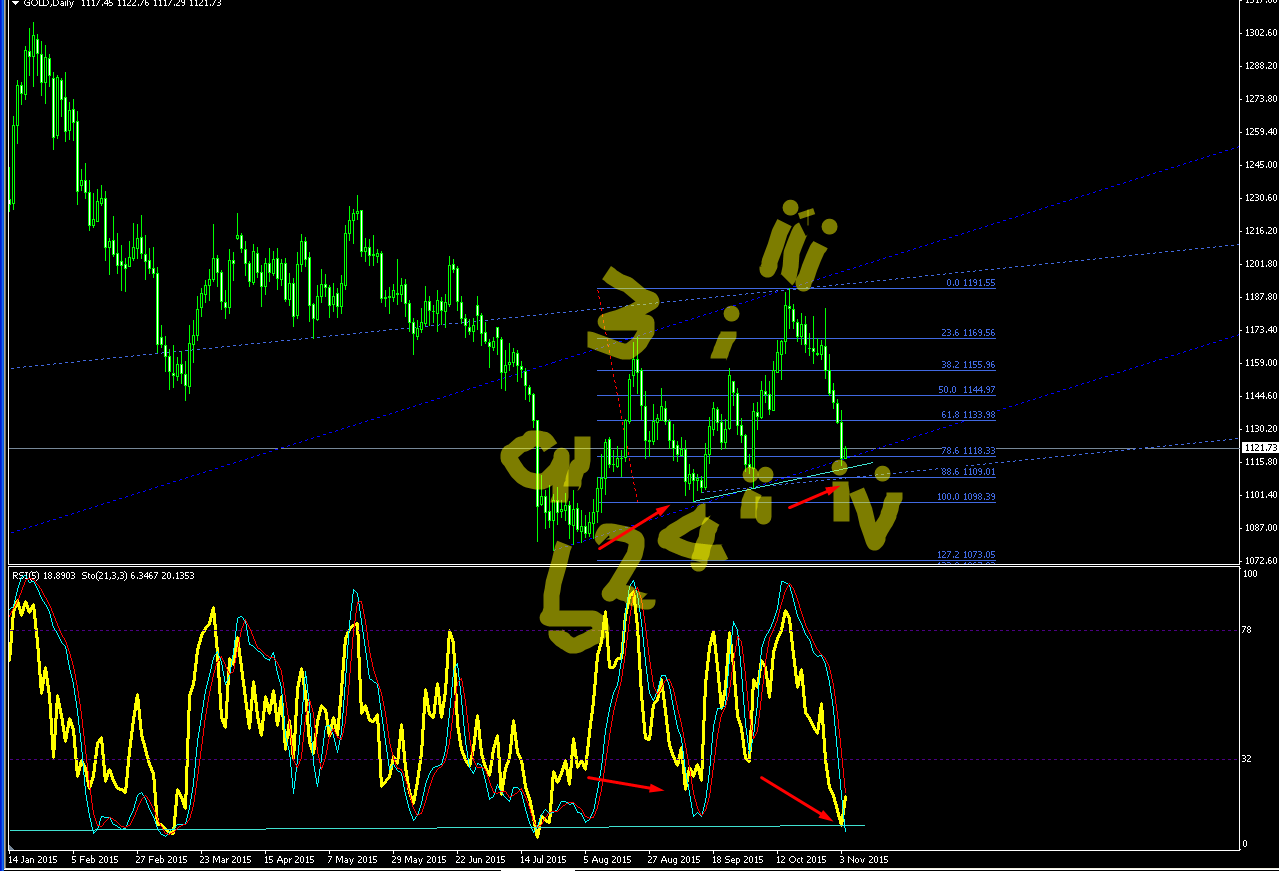This screenshot has width=1279, height=871.
Task: Select the Fibonacci 50.0 1144.97 level label
Action: (x=969, y=390)
